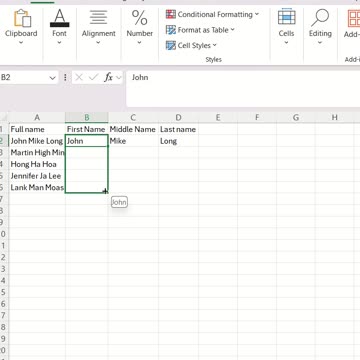
Task: Click the Format as Table icon
Action: (171, 30)
